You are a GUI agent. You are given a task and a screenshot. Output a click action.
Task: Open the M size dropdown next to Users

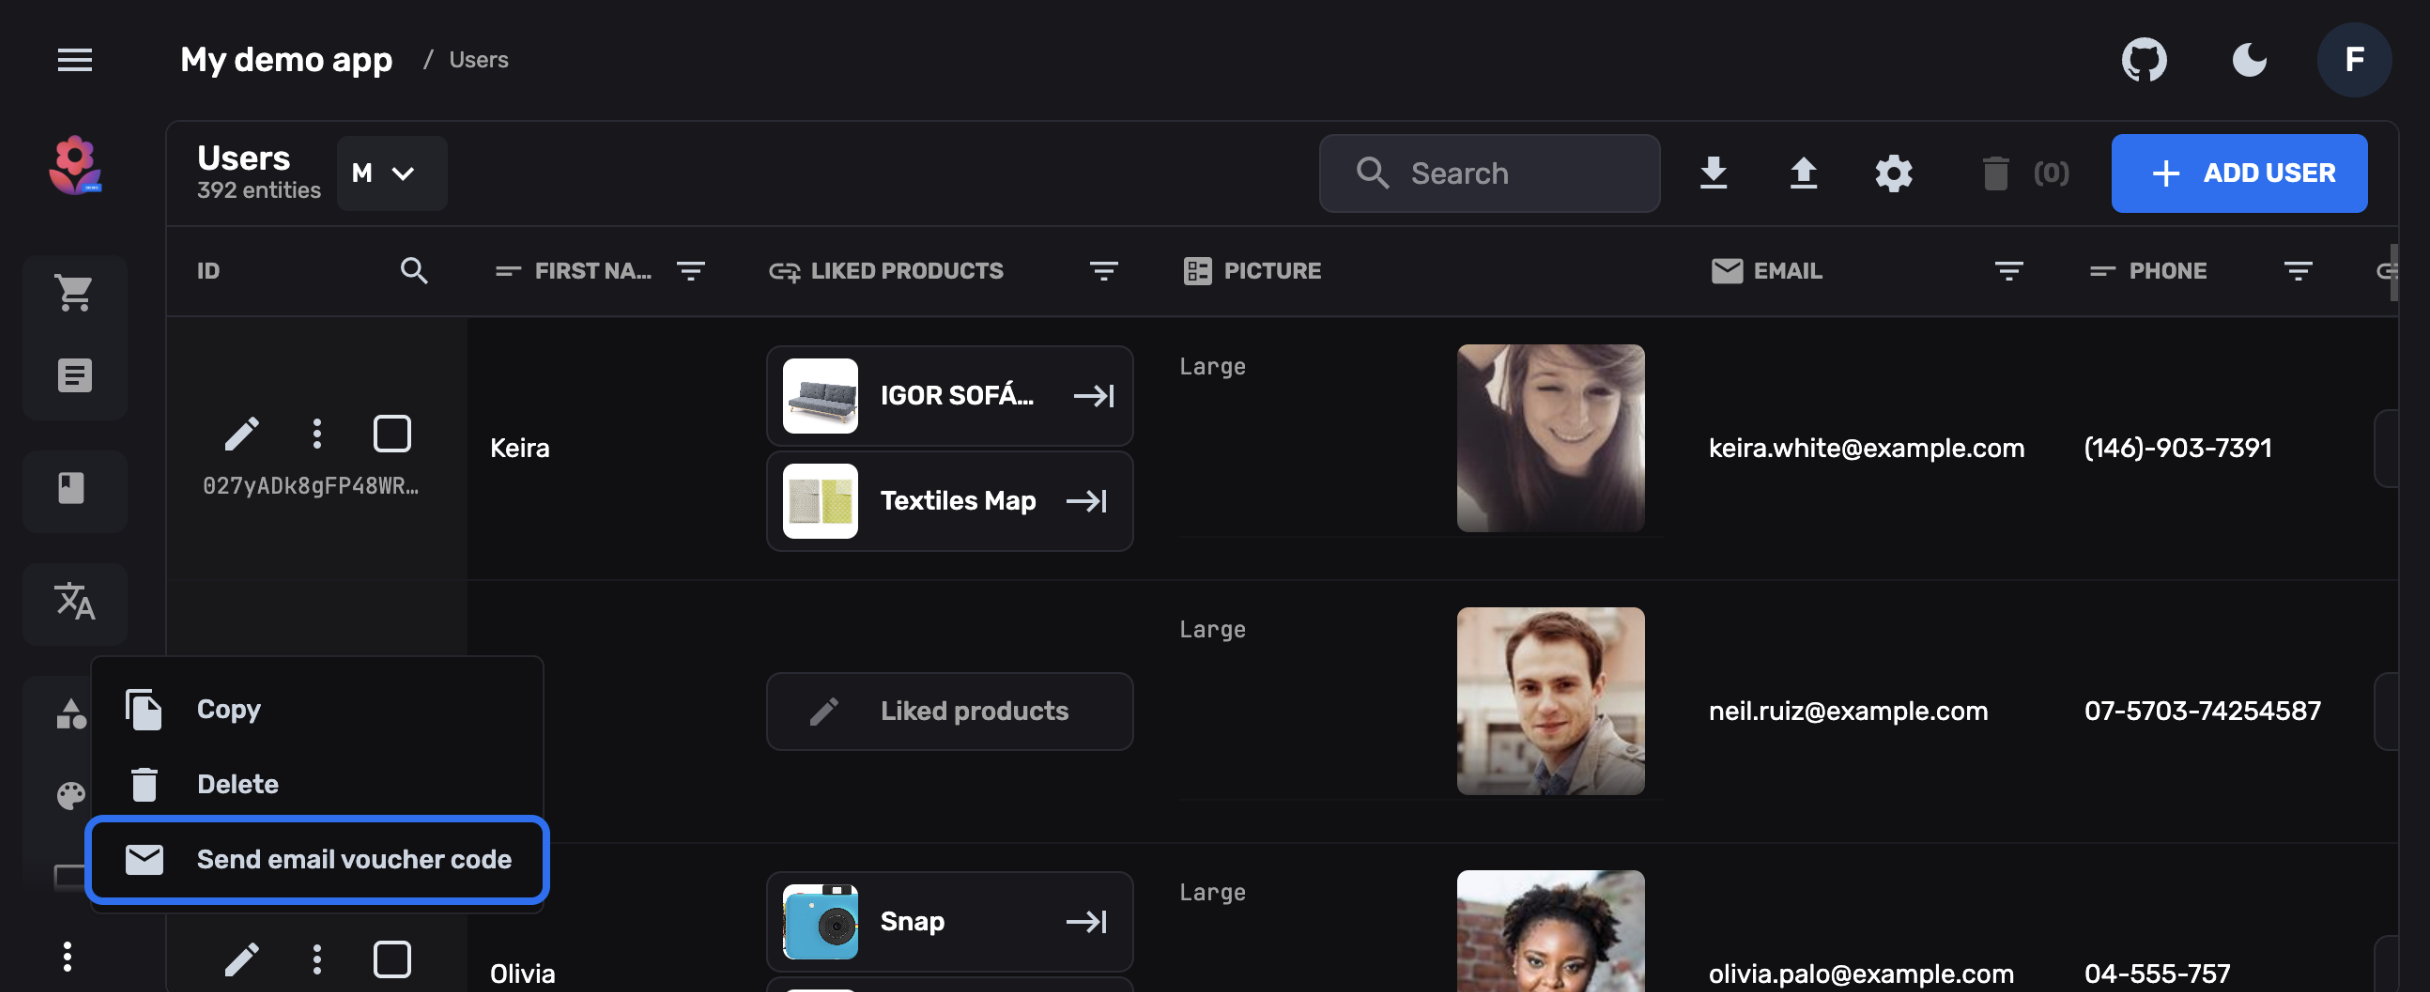[x=391, y=172]
